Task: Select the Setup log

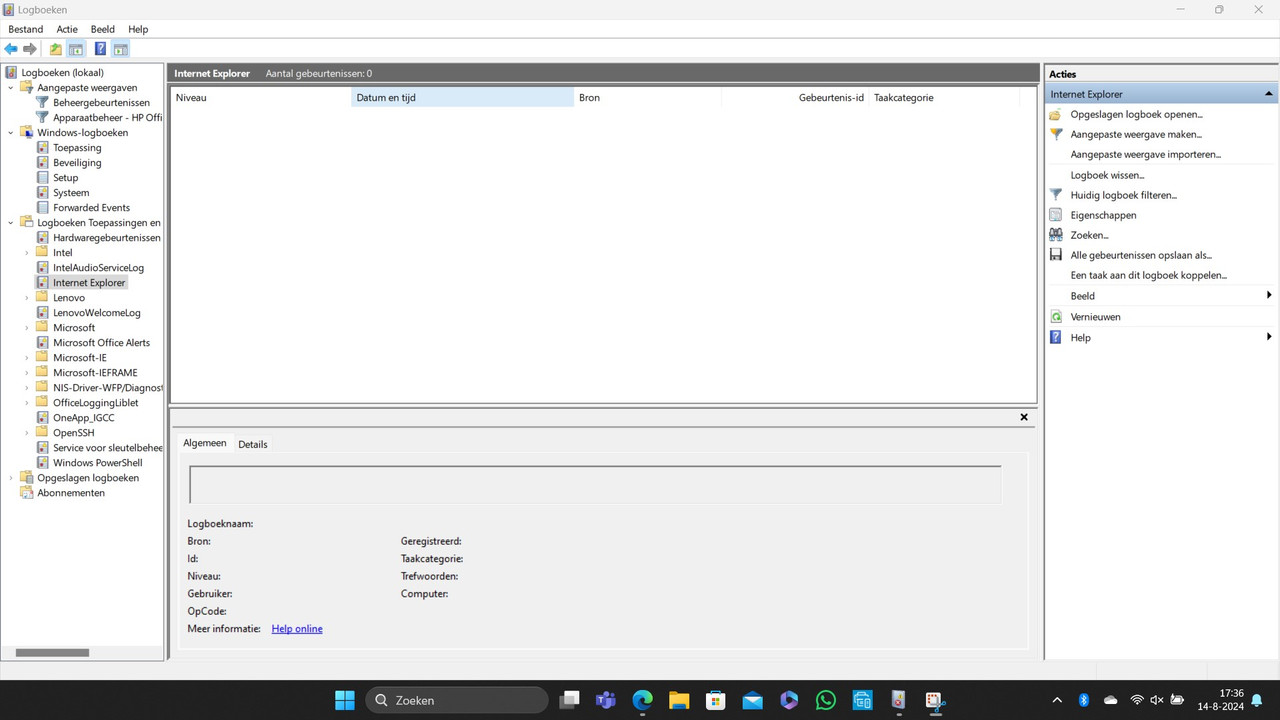Action: [x=65, y=177]
